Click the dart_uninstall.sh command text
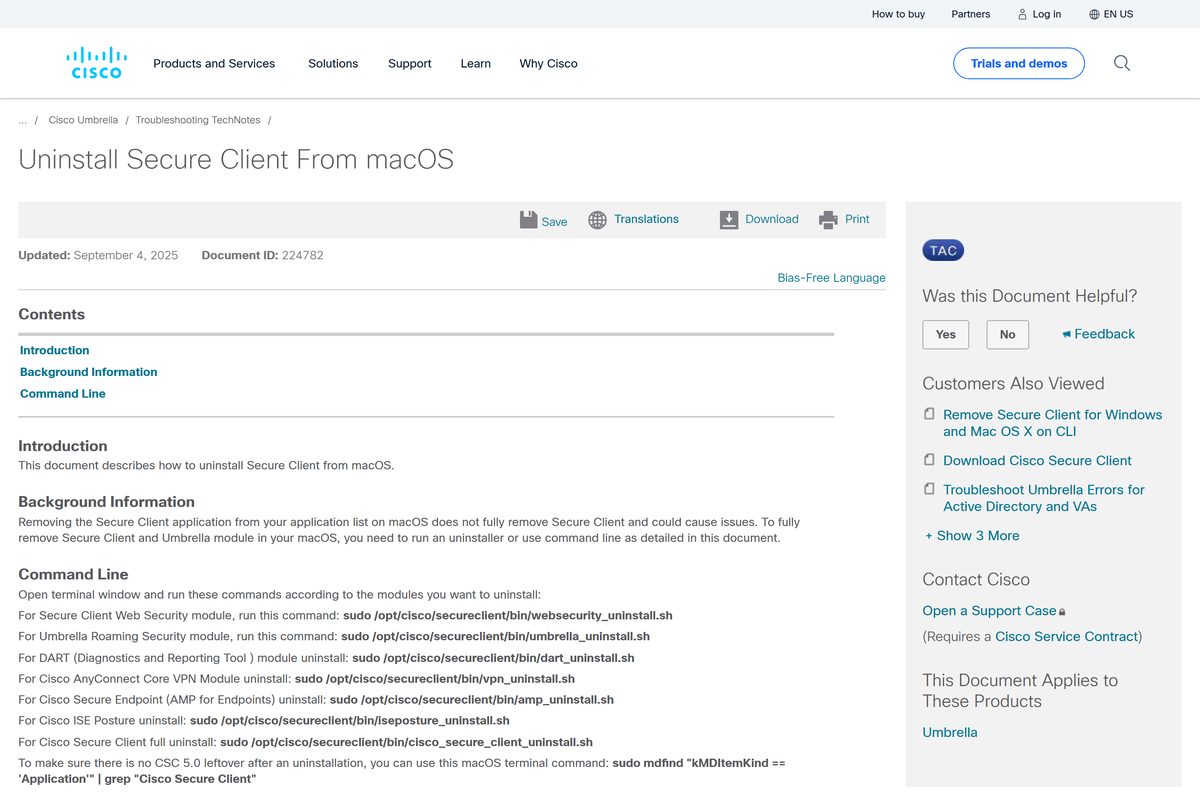 click(494, 658)
